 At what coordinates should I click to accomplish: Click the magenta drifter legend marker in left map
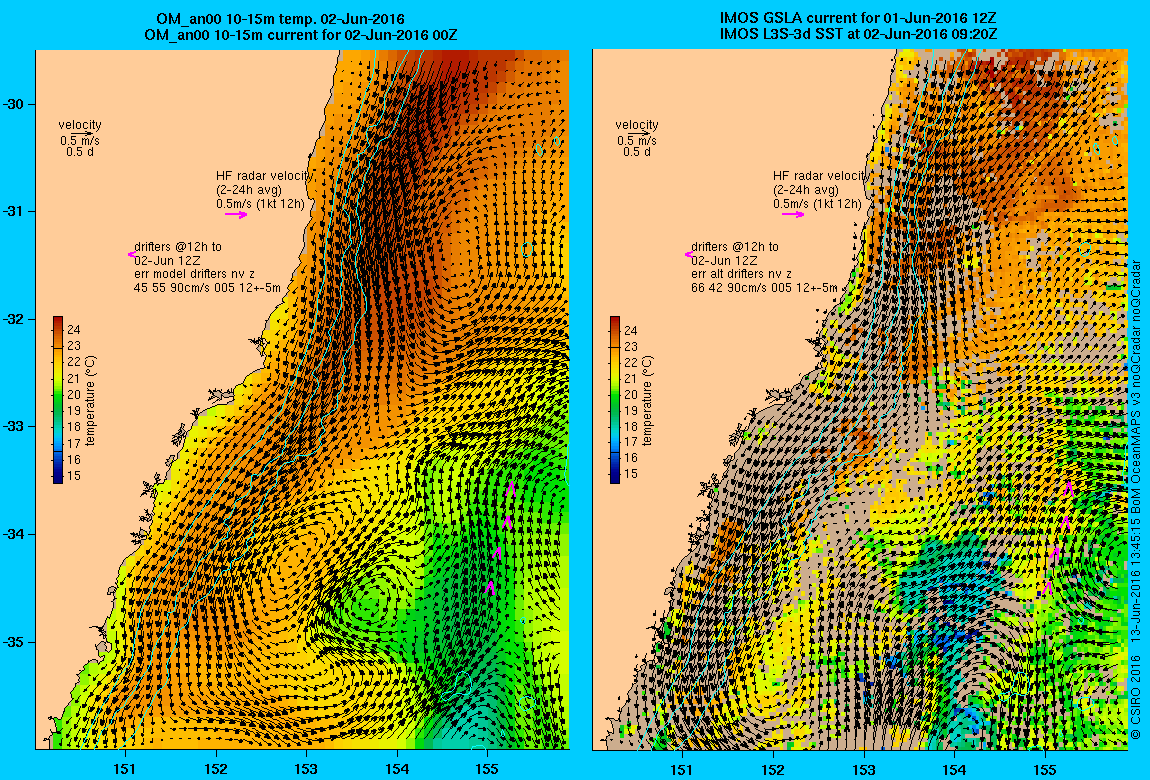[131, 254]
